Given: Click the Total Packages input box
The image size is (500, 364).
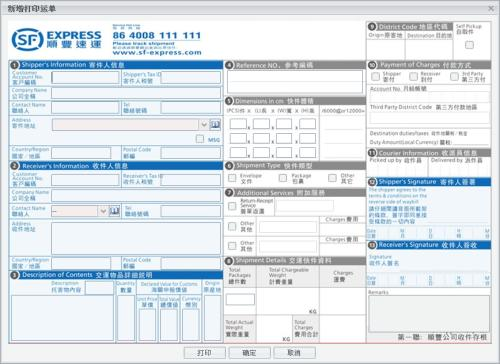Looking at the screenshot, I should pyautogui.click(x=240, y=299).
